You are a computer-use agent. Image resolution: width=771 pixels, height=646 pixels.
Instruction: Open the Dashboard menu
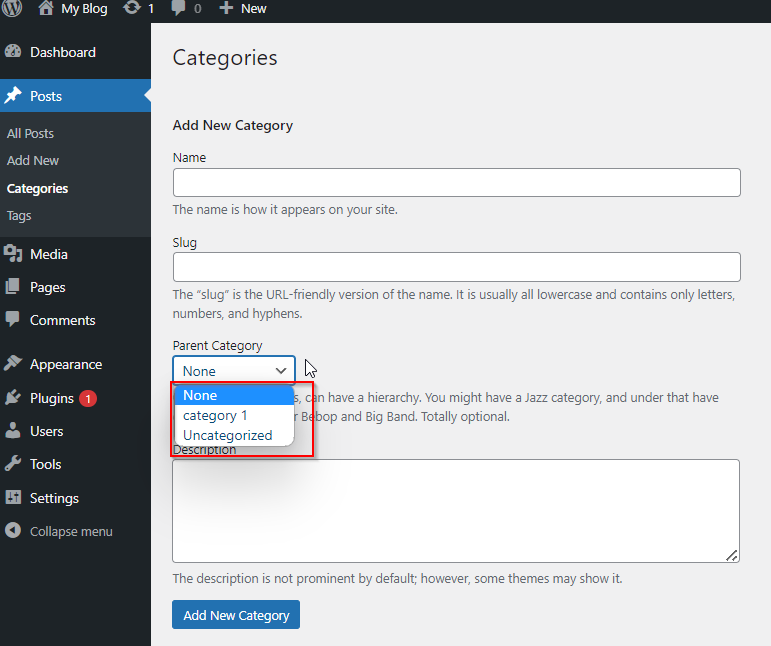click(x=63, y=52)
